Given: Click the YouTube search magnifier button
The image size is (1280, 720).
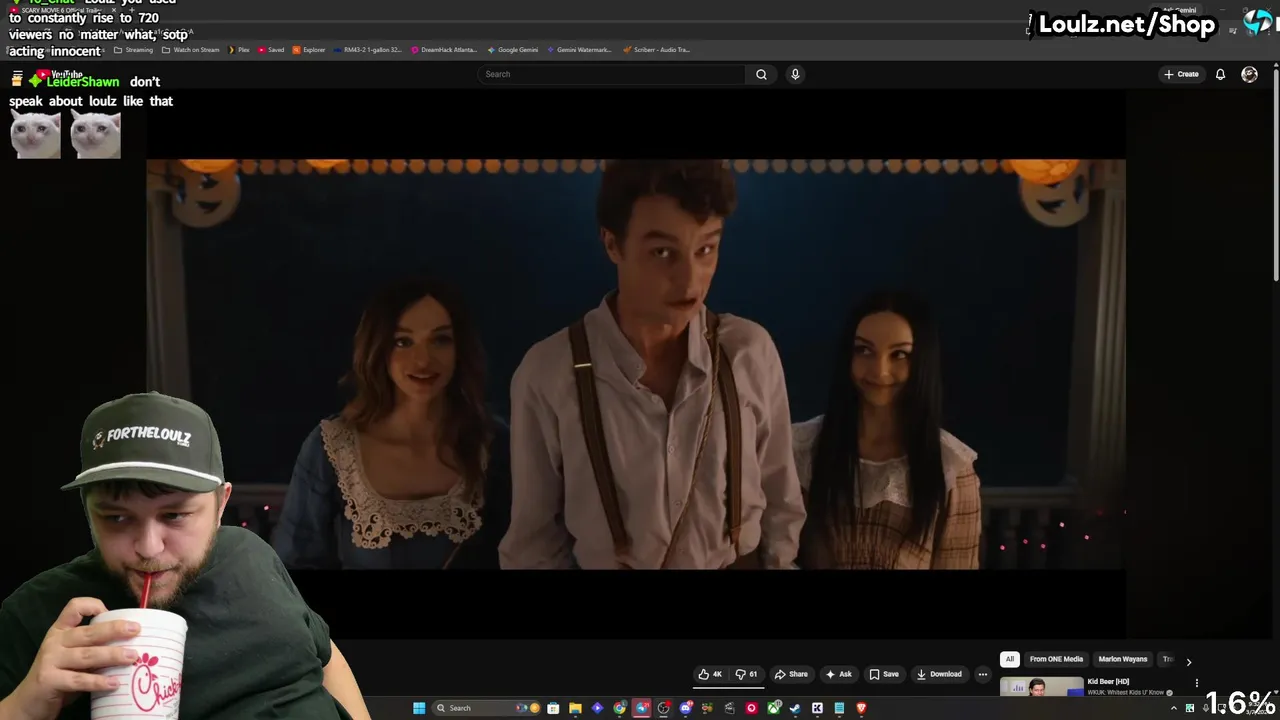Looking at the screenshot, I should [761, 74].
